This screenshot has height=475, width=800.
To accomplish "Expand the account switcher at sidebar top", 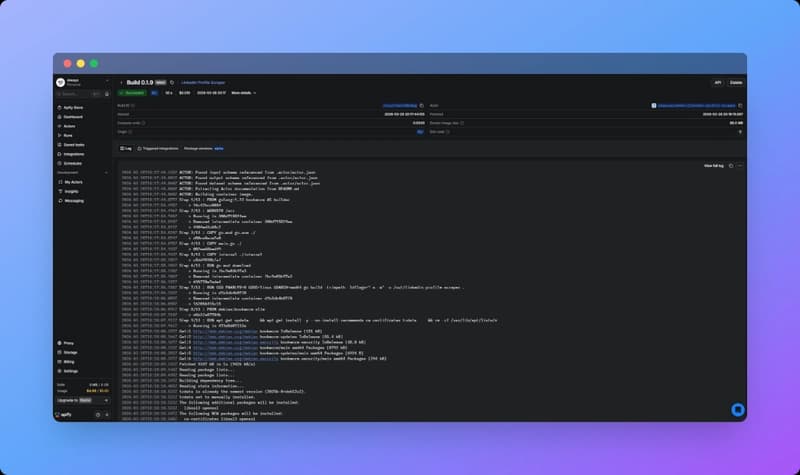I will click(107, 82).
